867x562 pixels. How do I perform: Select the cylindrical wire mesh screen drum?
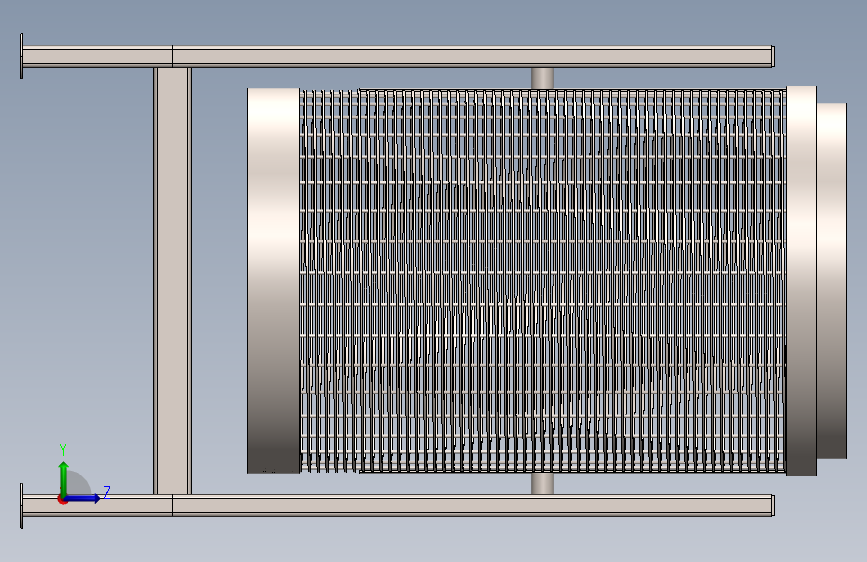(542, 281)
